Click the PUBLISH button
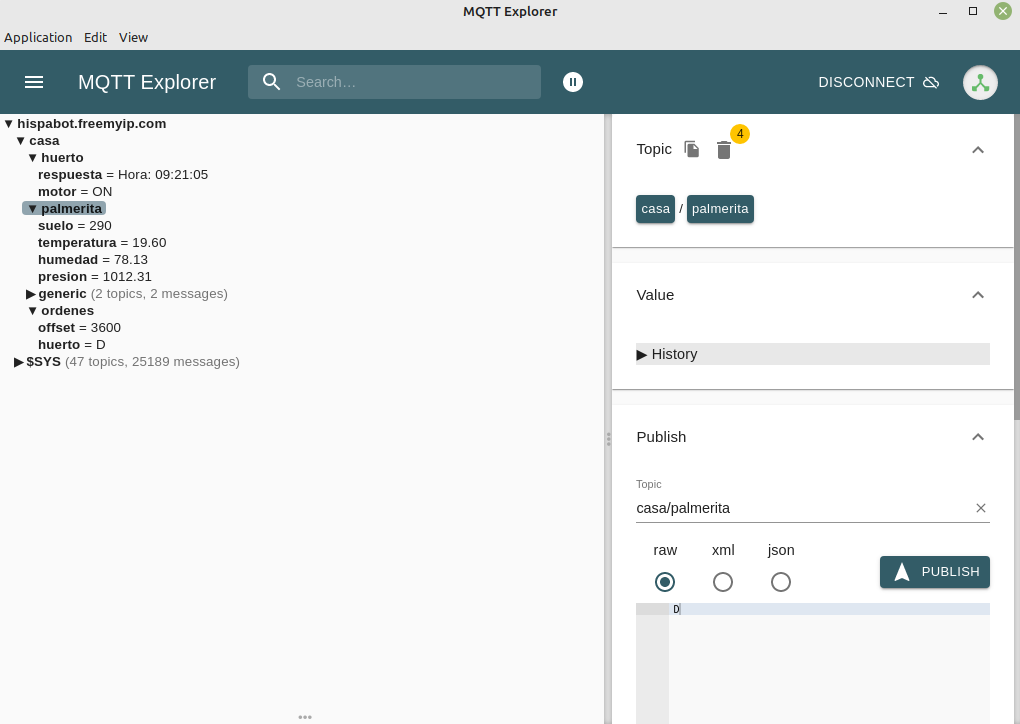1020x724 pixels. click(935, 572)
